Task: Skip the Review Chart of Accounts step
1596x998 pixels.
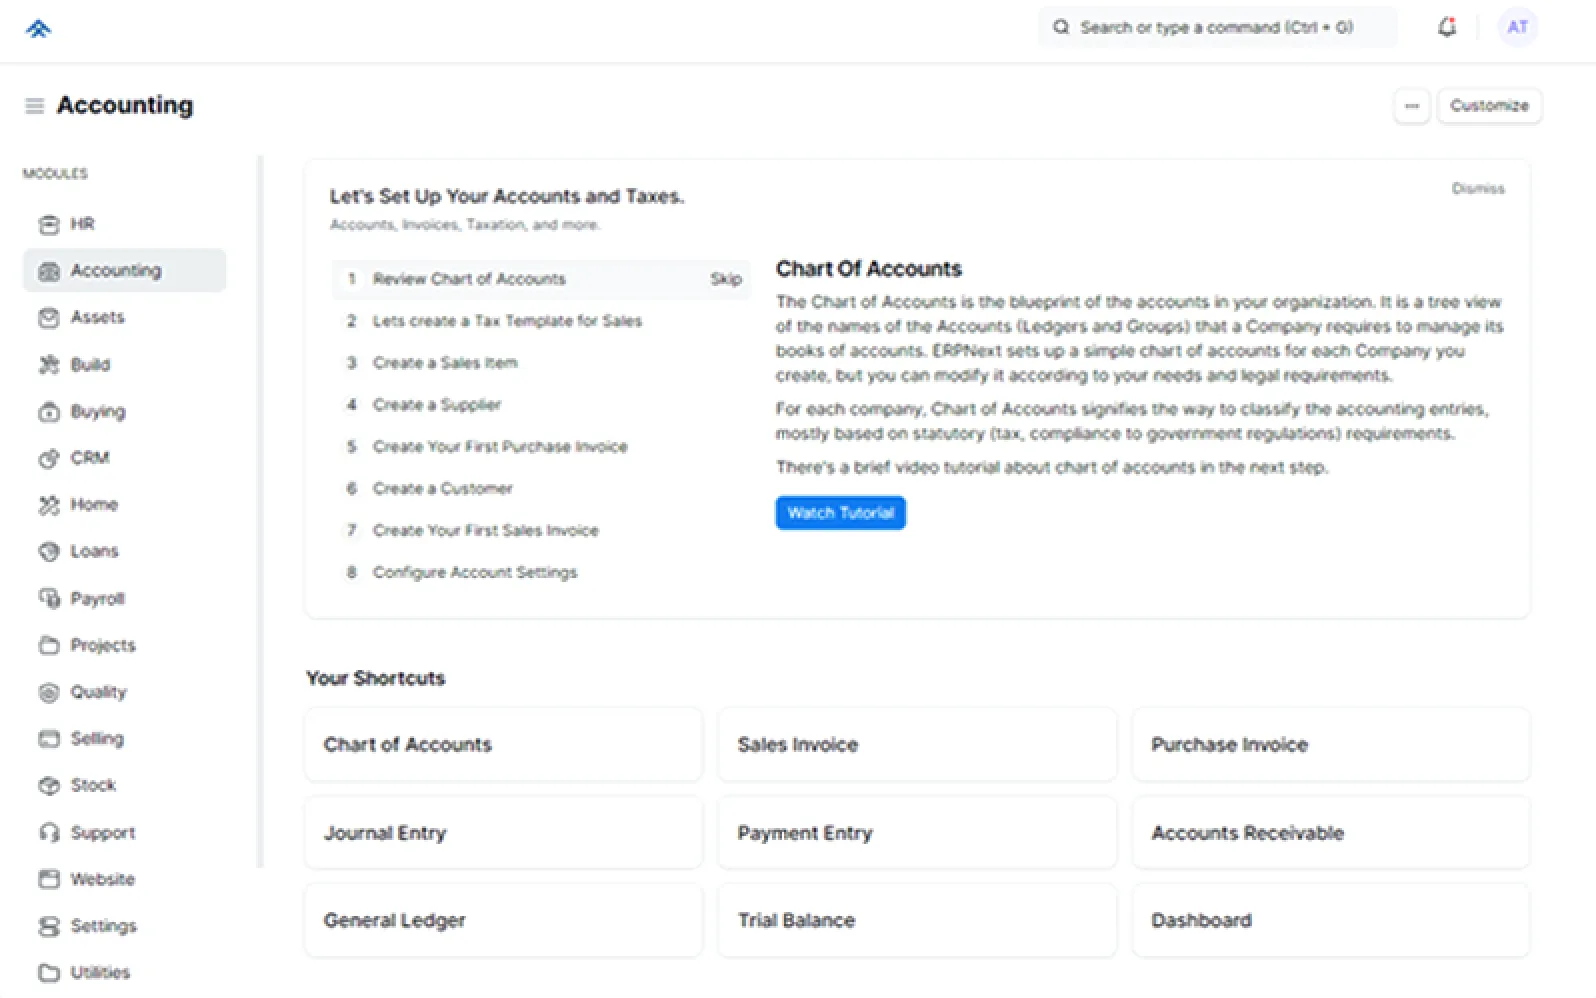Action: pyautogui.click(x=725, y=279)
